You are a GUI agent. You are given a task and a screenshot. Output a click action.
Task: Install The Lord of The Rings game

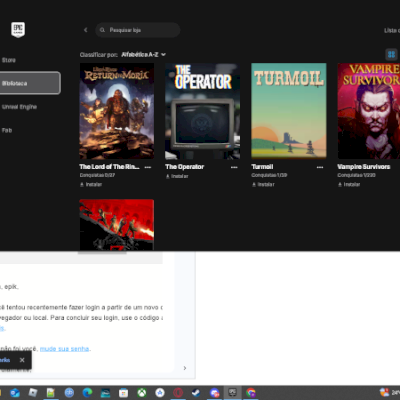[x=91, y=184]
